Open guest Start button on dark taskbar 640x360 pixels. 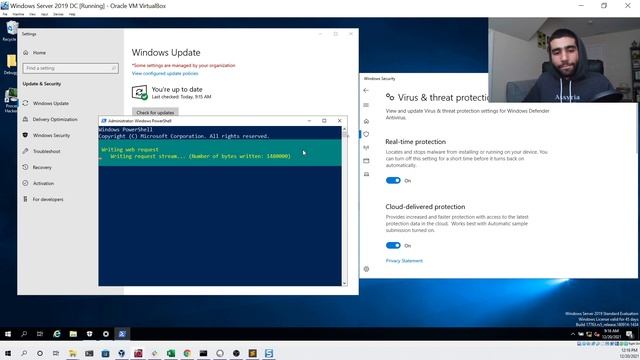click(x=8, y=334)
